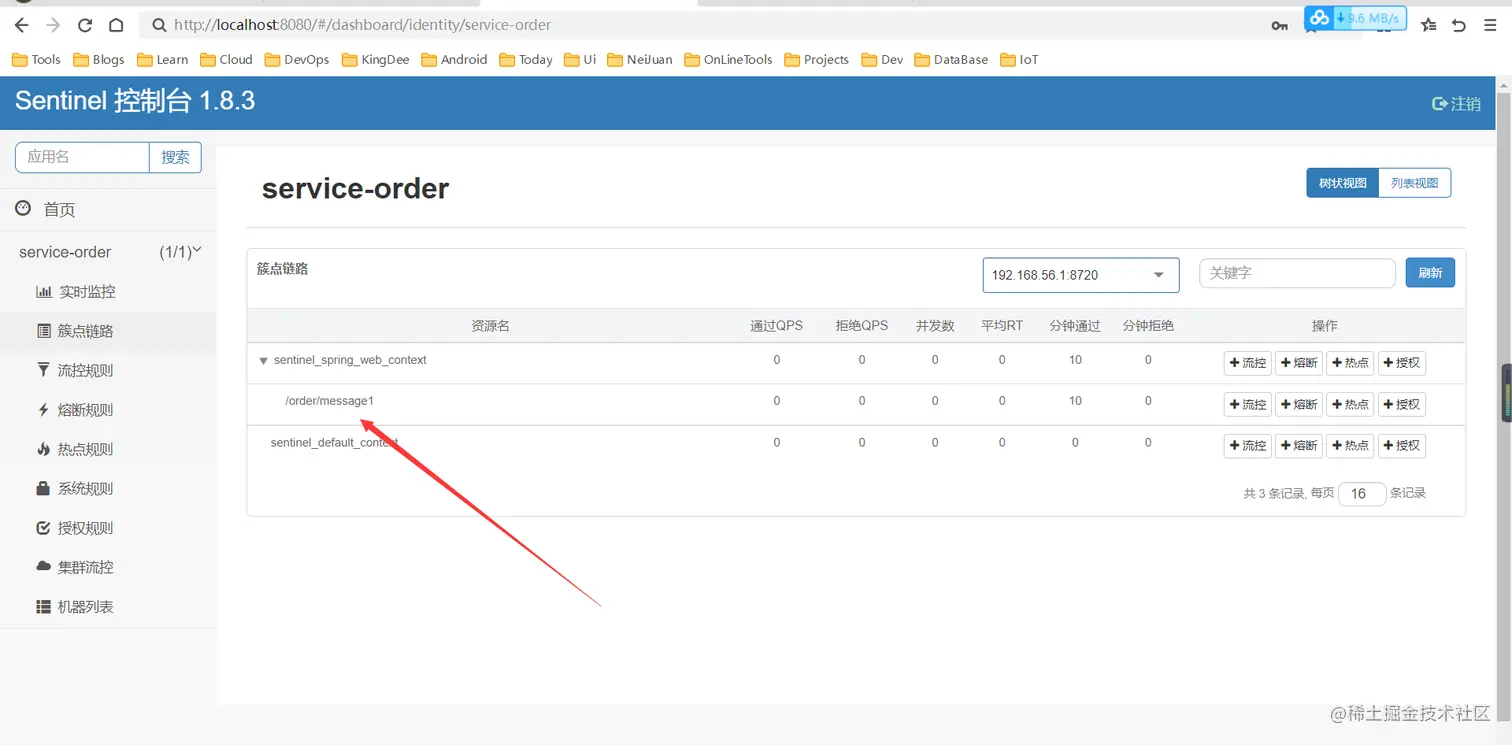Viewport: 1512px width, 745px height.
Task: Click the /order/message1 resource name
Action: point(329,401)
